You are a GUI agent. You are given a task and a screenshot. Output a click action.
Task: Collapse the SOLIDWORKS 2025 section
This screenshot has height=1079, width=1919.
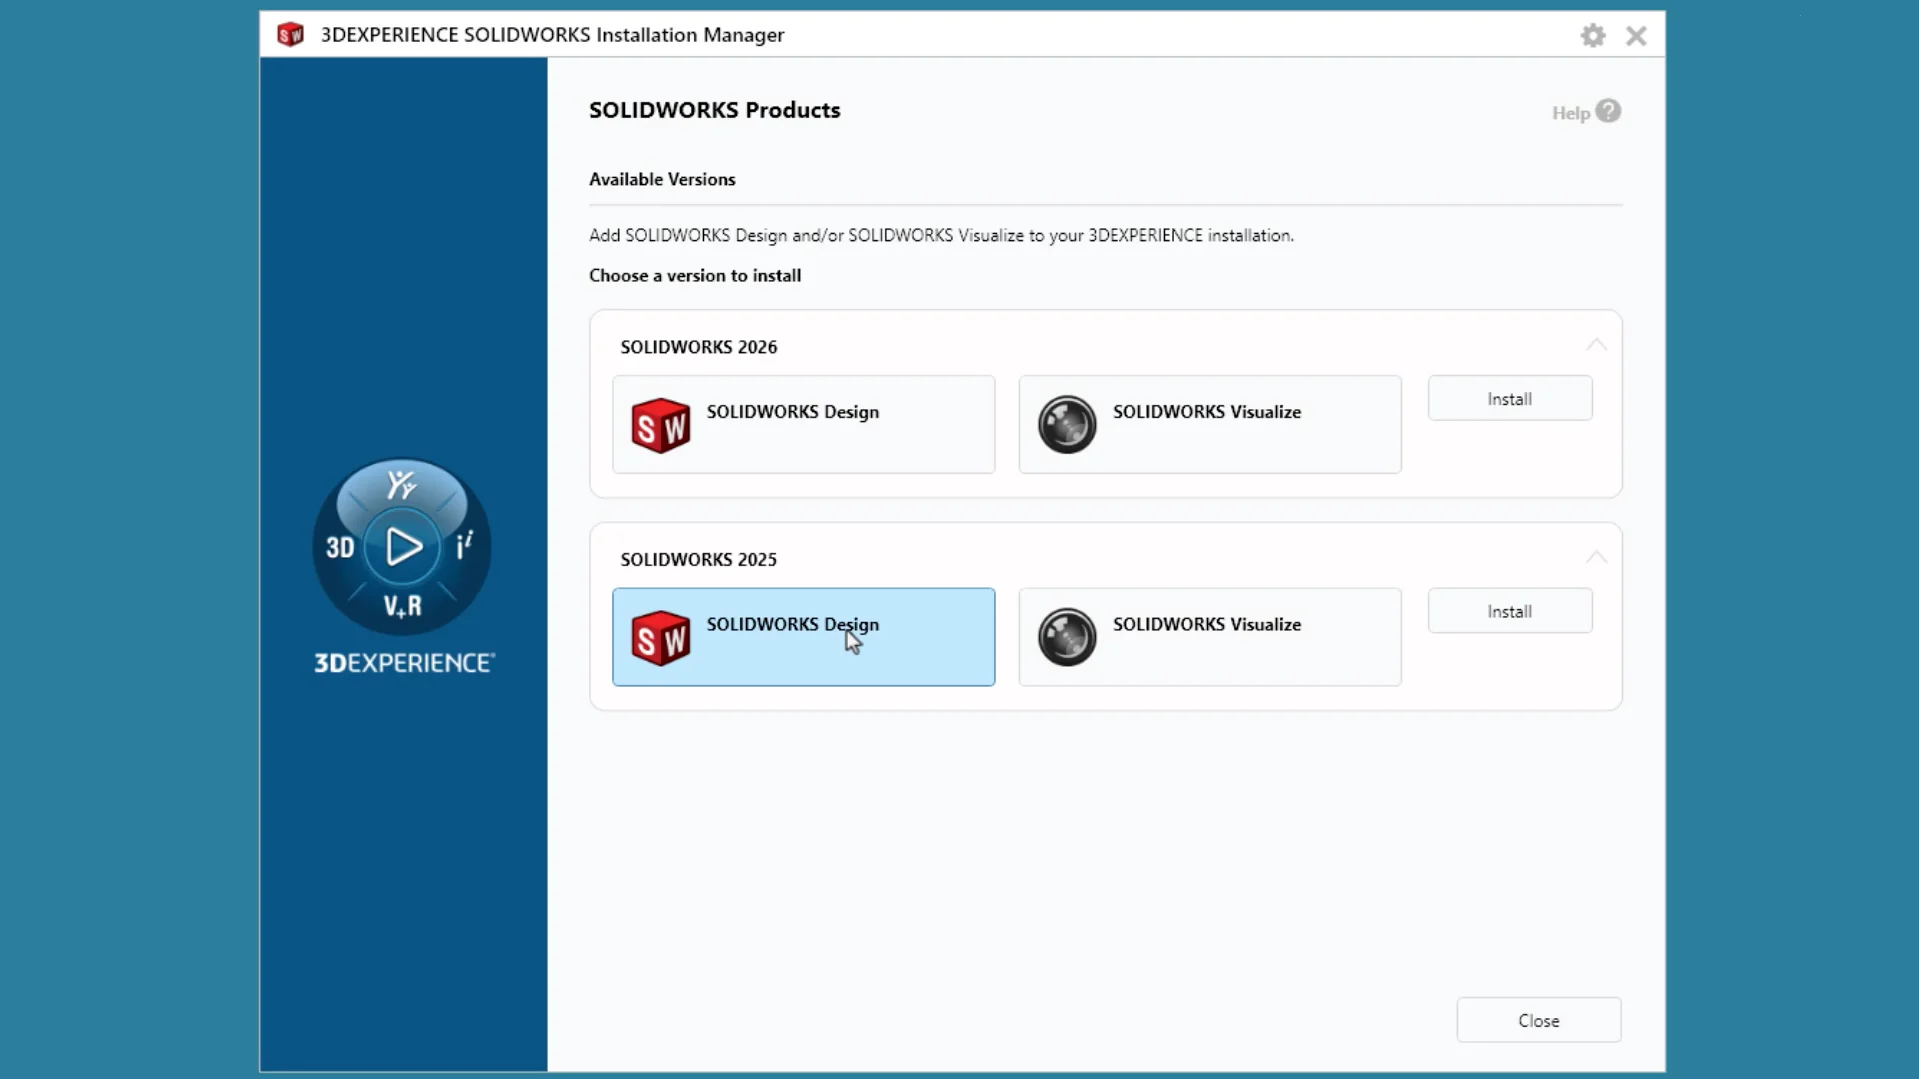1596,558
